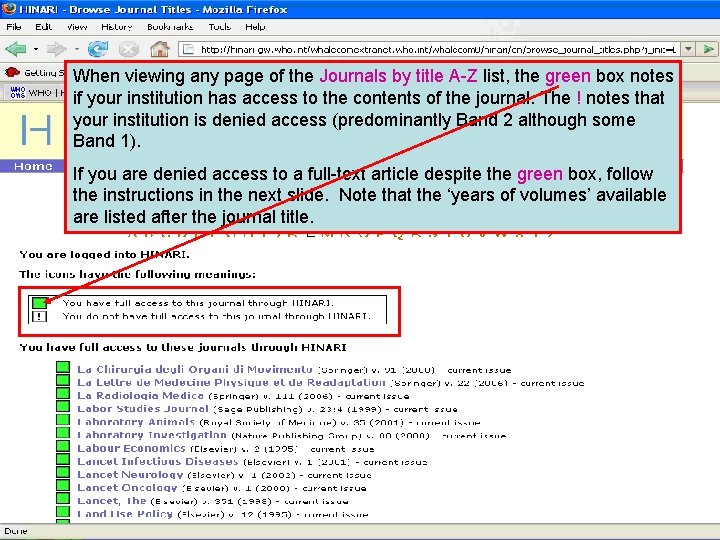This screenshot has height=540, width=720.
Task: Open Lancet, The journal link
Action: click(x=112, y=501)
